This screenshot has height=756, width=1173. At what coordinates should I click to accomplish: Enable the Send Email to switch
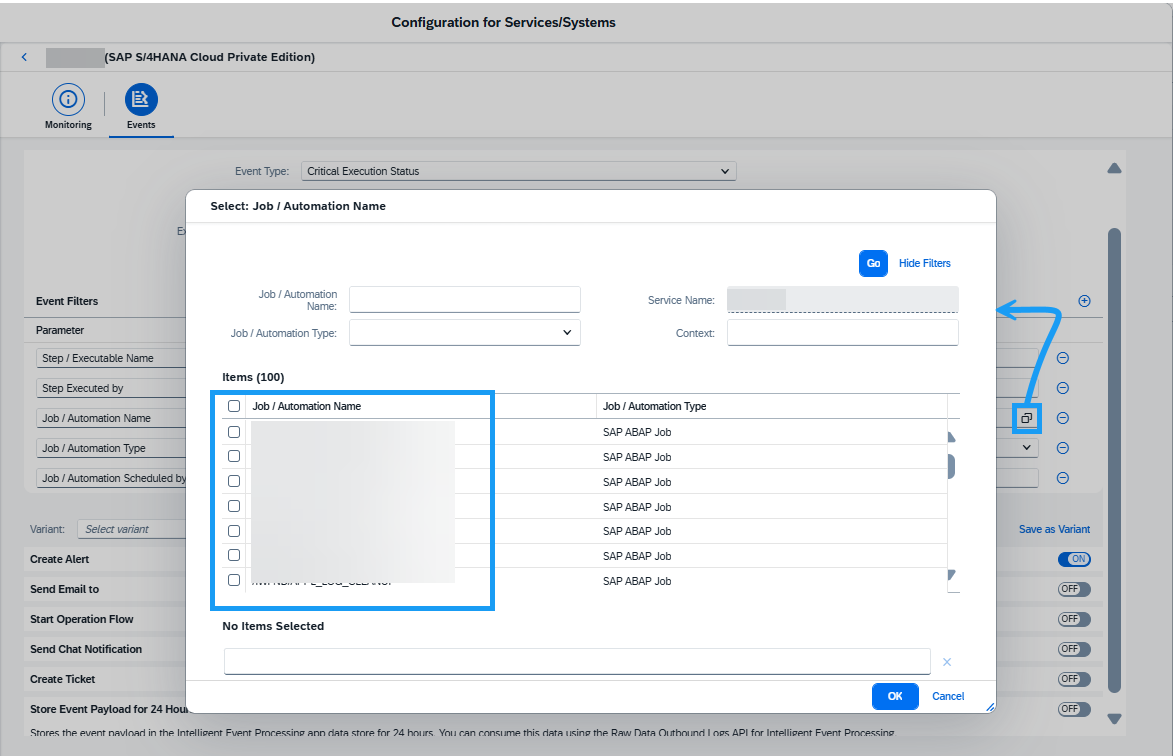(x=1074, y=589)
